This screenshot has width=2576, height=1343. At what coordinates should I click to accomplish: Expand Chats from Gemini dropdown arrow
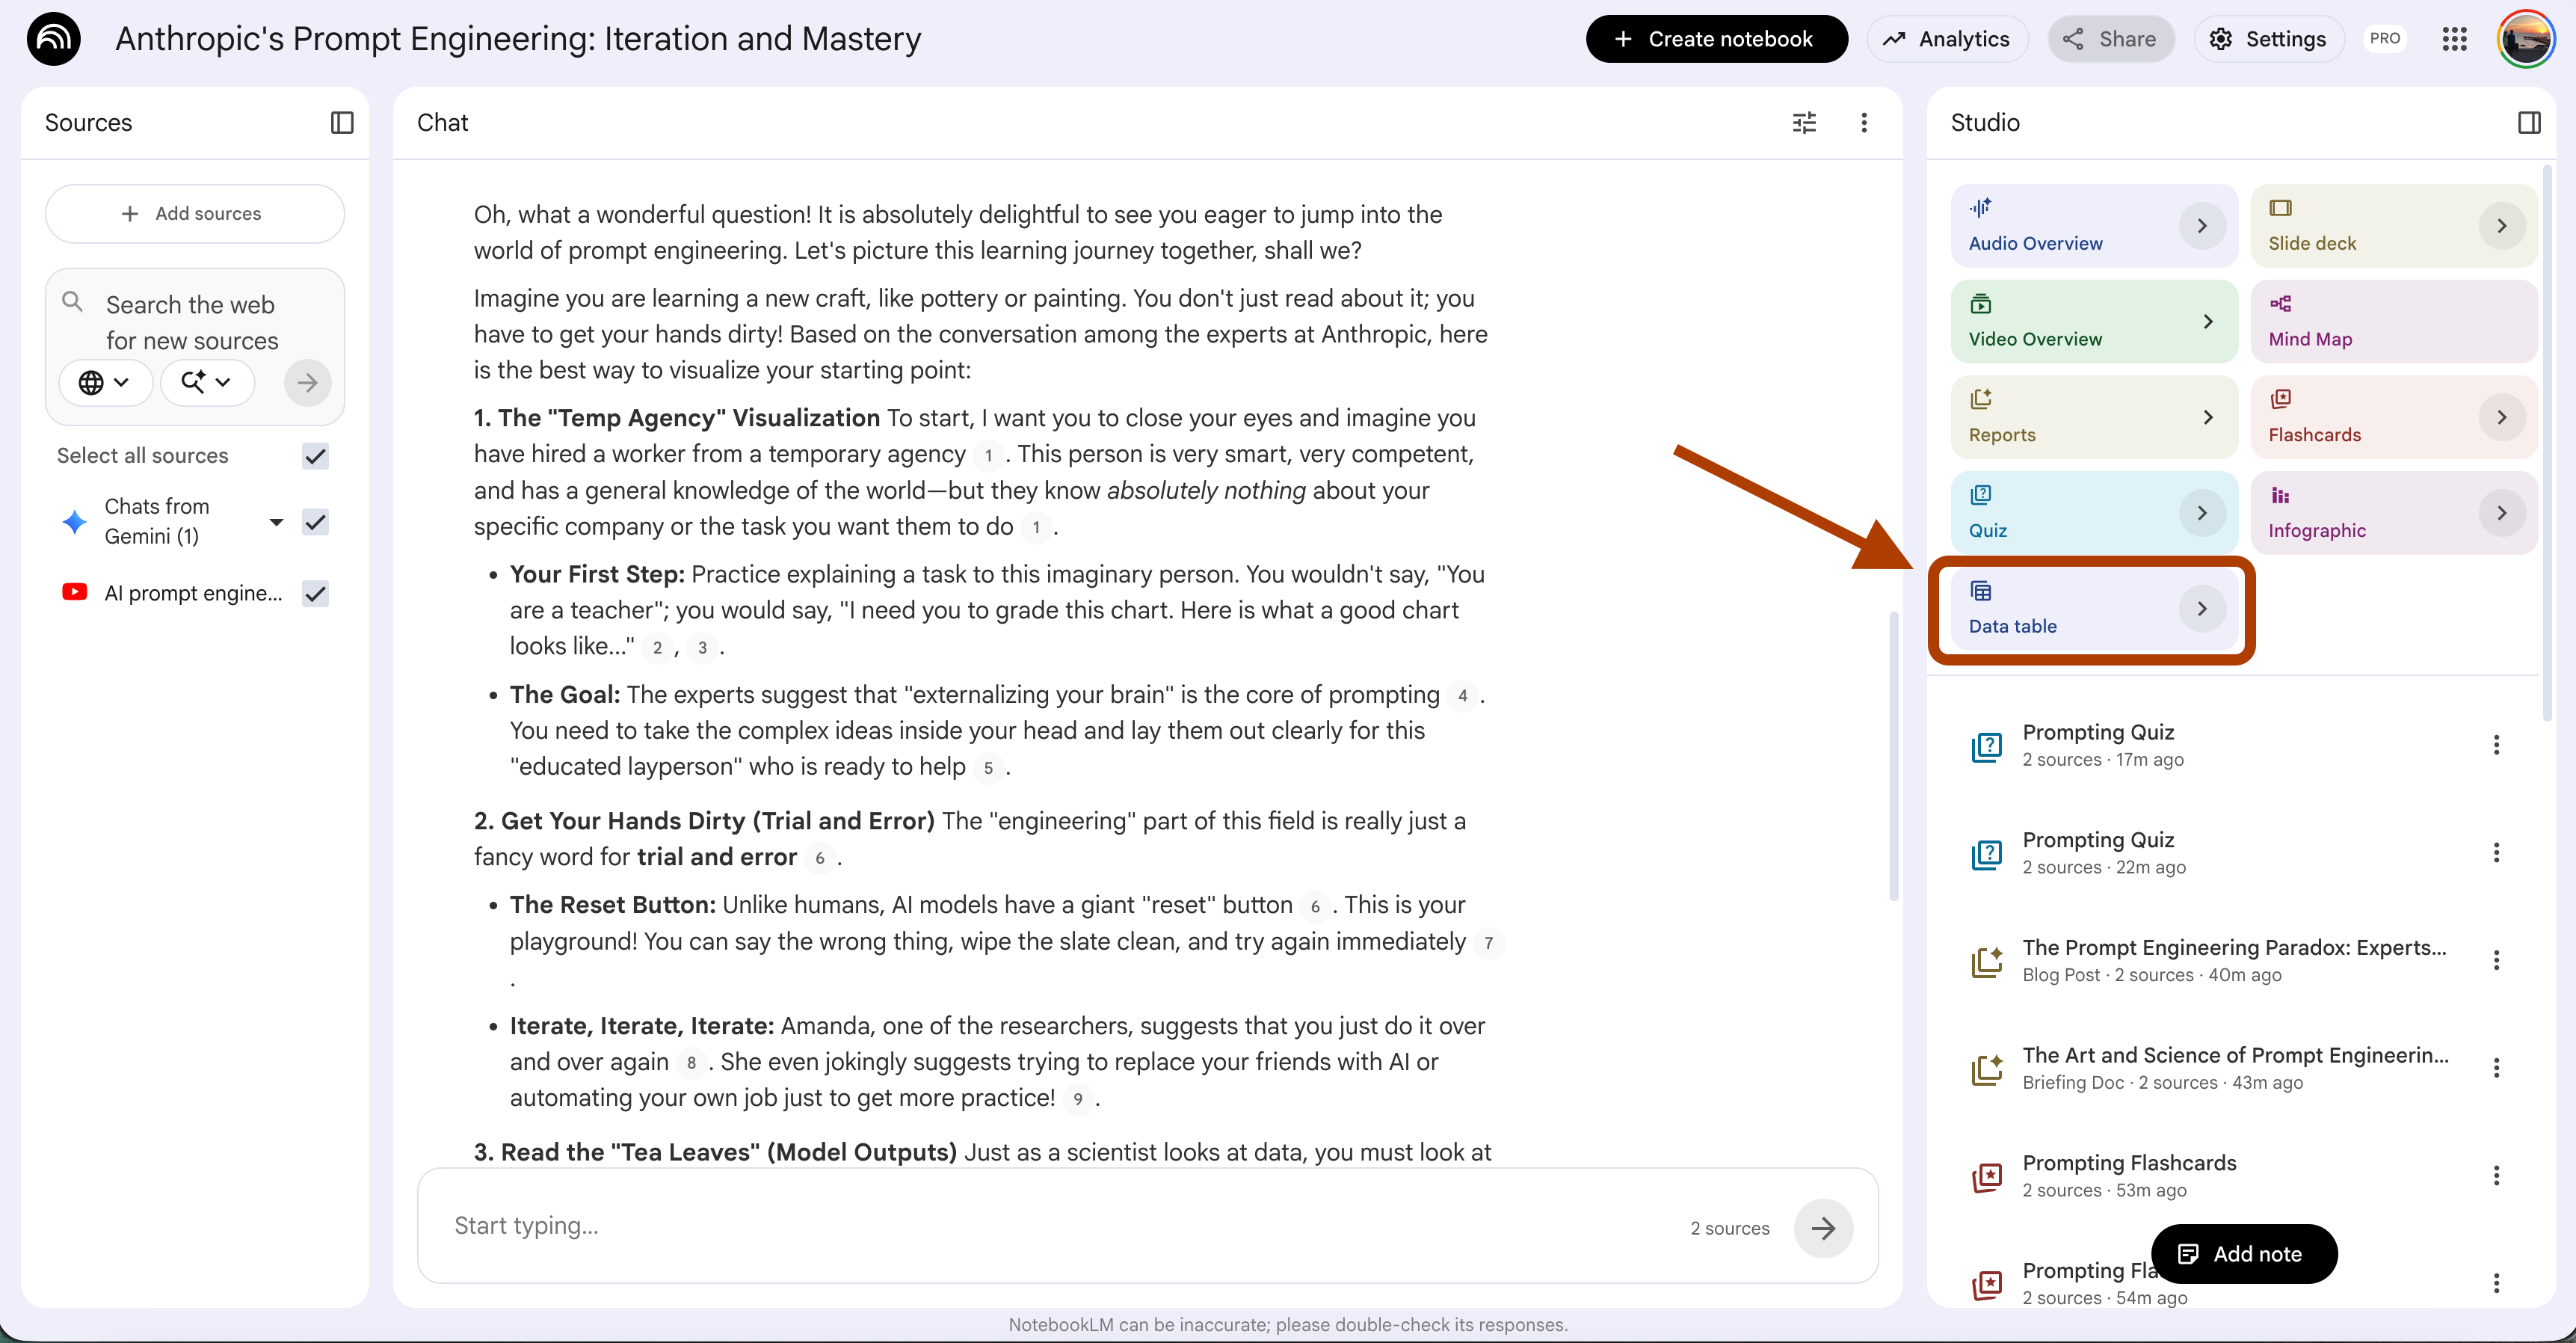pos(277,522)
